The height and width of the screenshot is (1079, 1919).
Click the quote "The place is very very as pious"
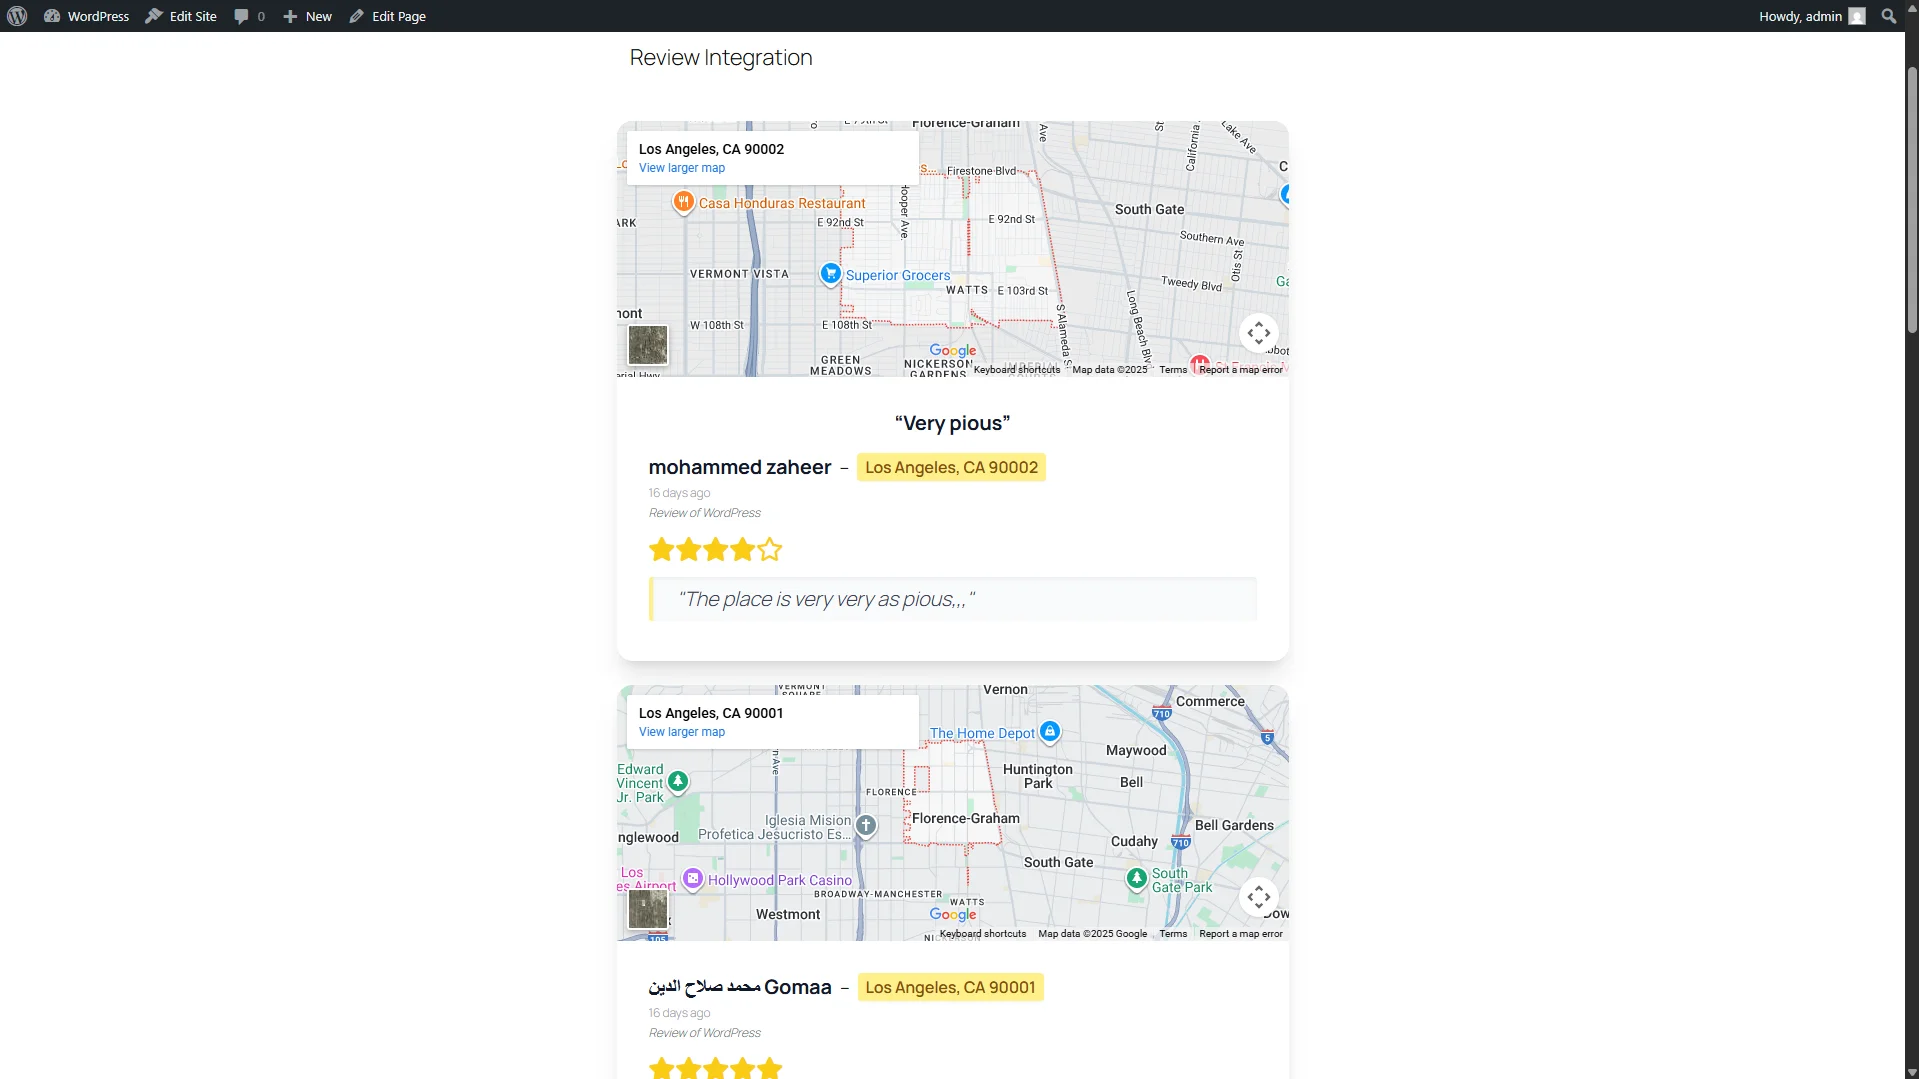point(826,599)
